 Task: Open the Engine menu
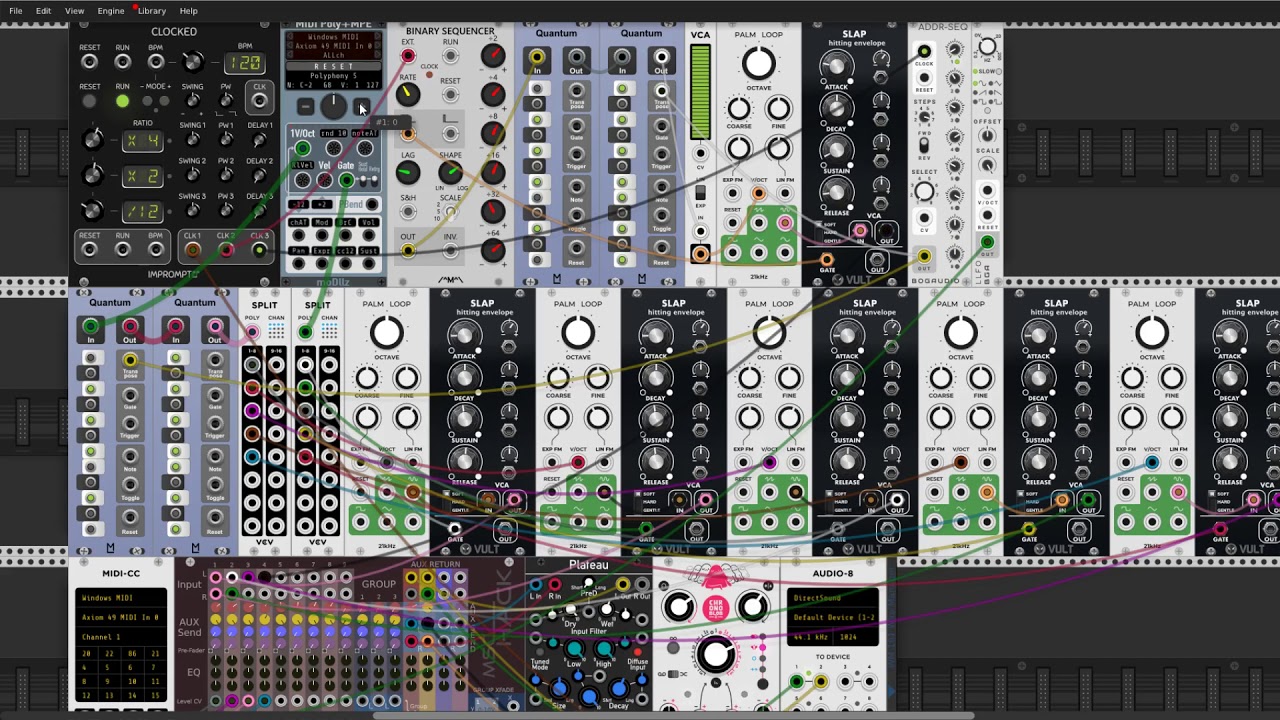click(110, 11)
